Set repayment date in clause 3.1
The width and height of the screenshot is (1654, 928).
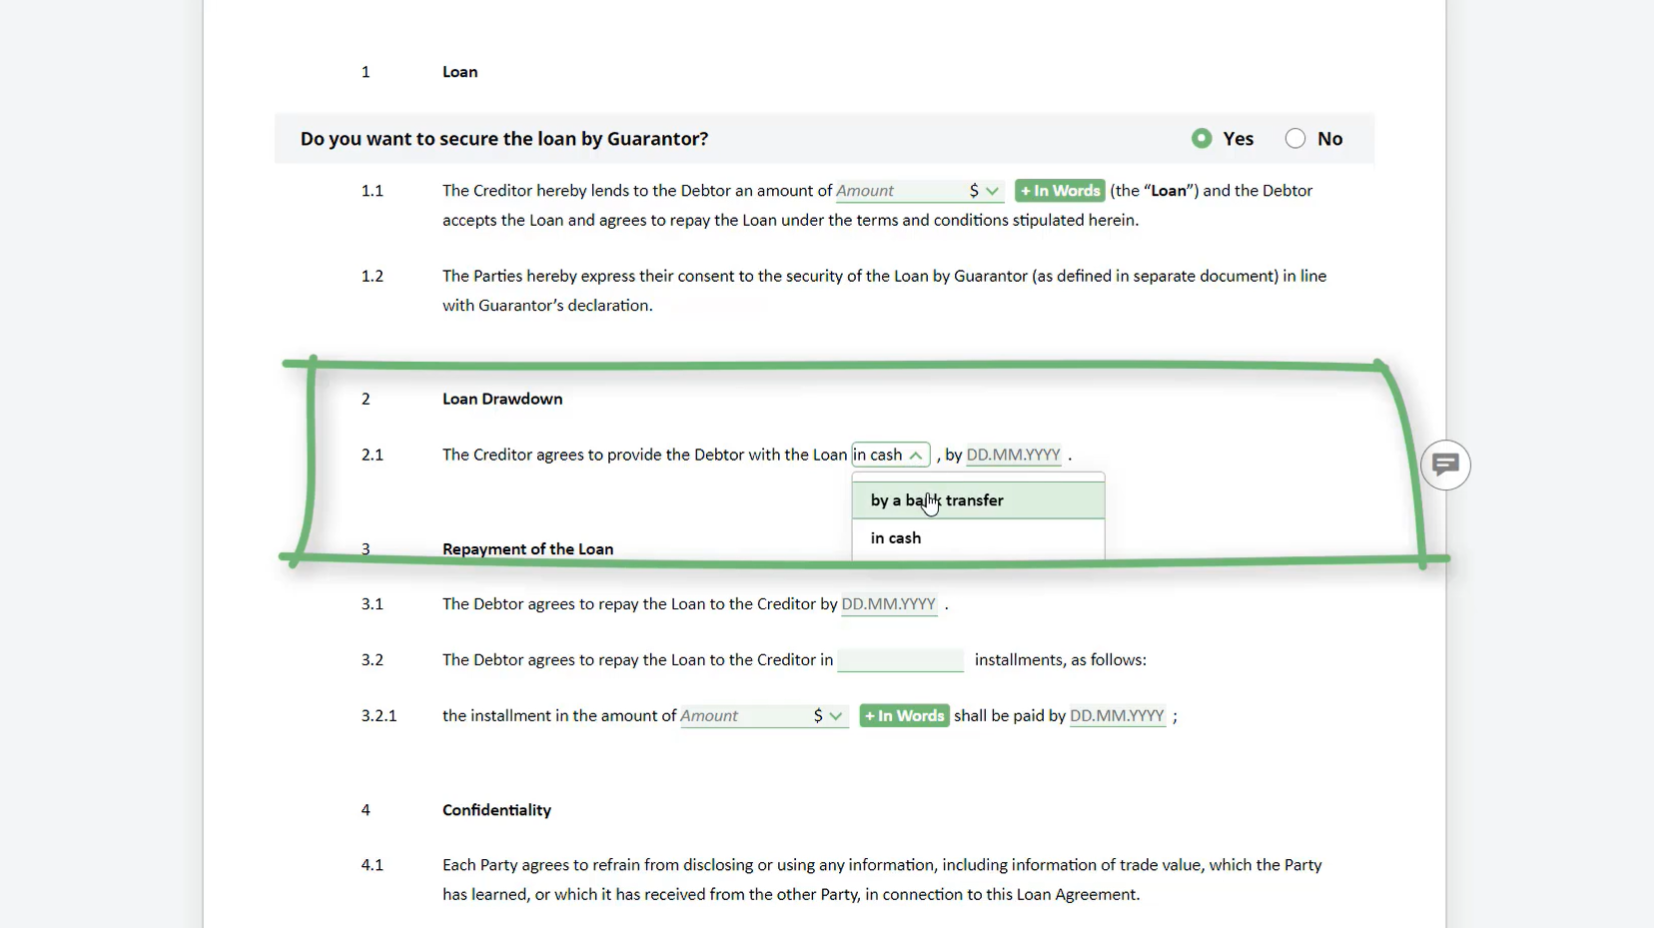pyautogui.click(x=889, y=604)
